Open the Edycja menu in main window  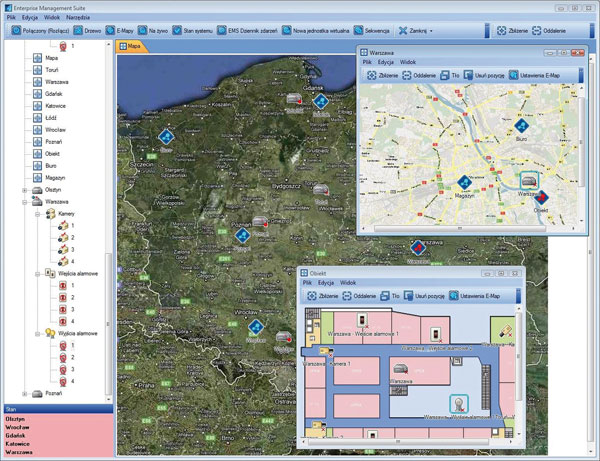point(30,17)
